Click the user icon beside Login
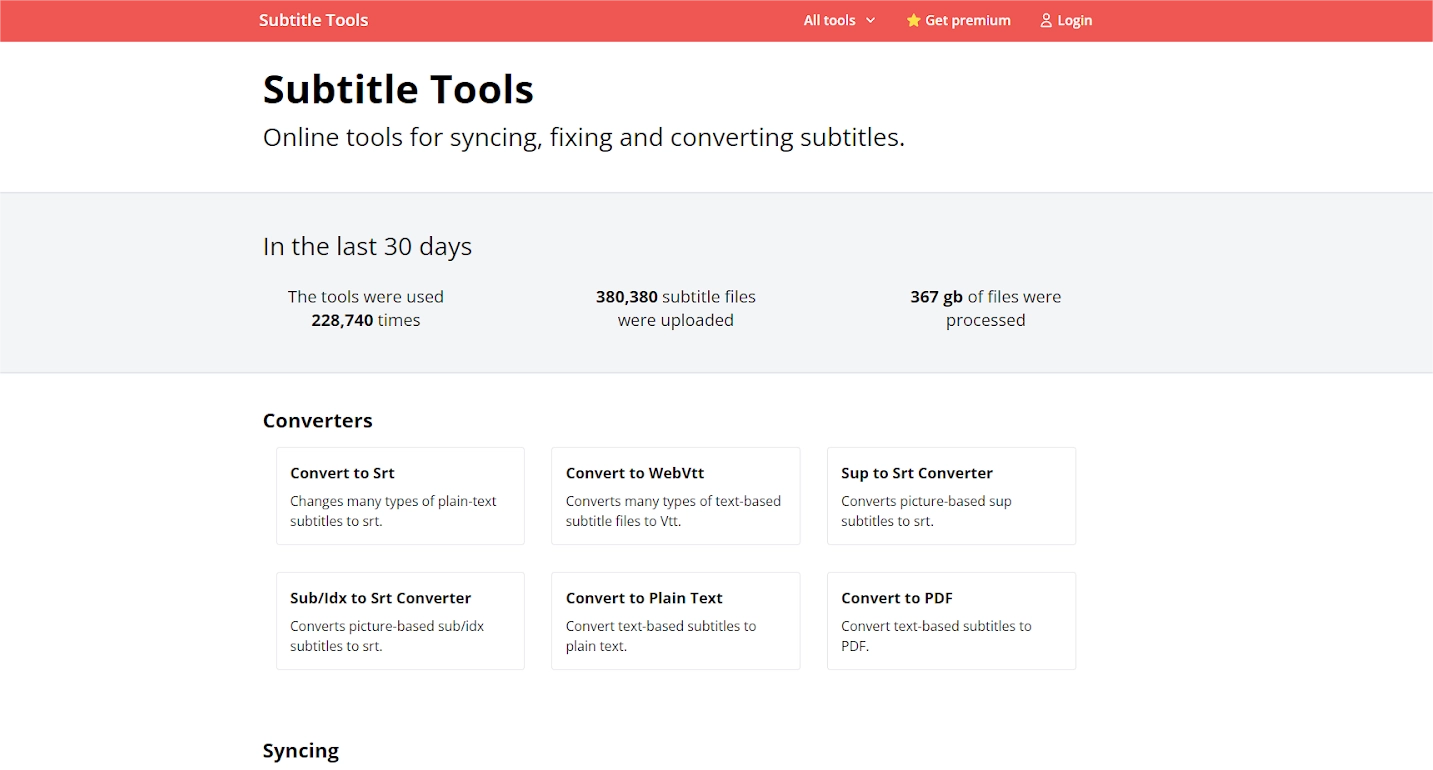Viewport: 1433px width, 770px height. pos(1046,20)
